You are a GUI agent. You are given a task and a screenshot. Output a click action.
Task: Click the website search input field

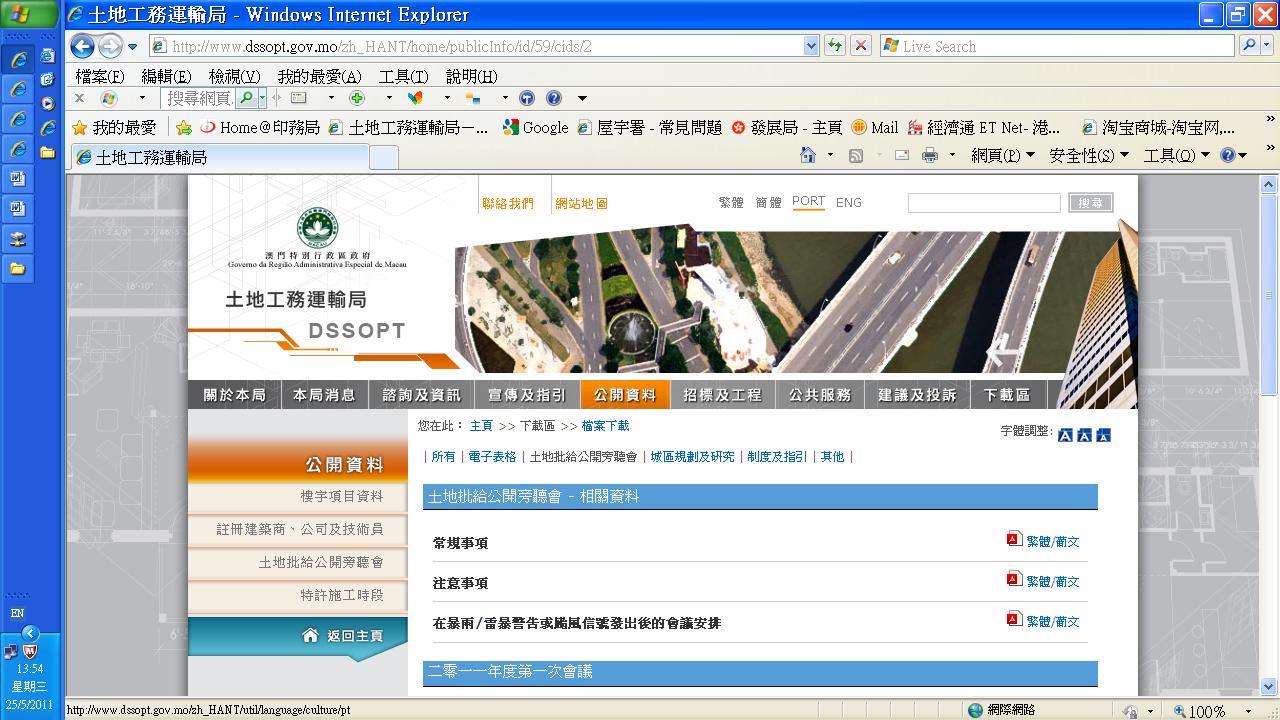(x=983, y=203)
